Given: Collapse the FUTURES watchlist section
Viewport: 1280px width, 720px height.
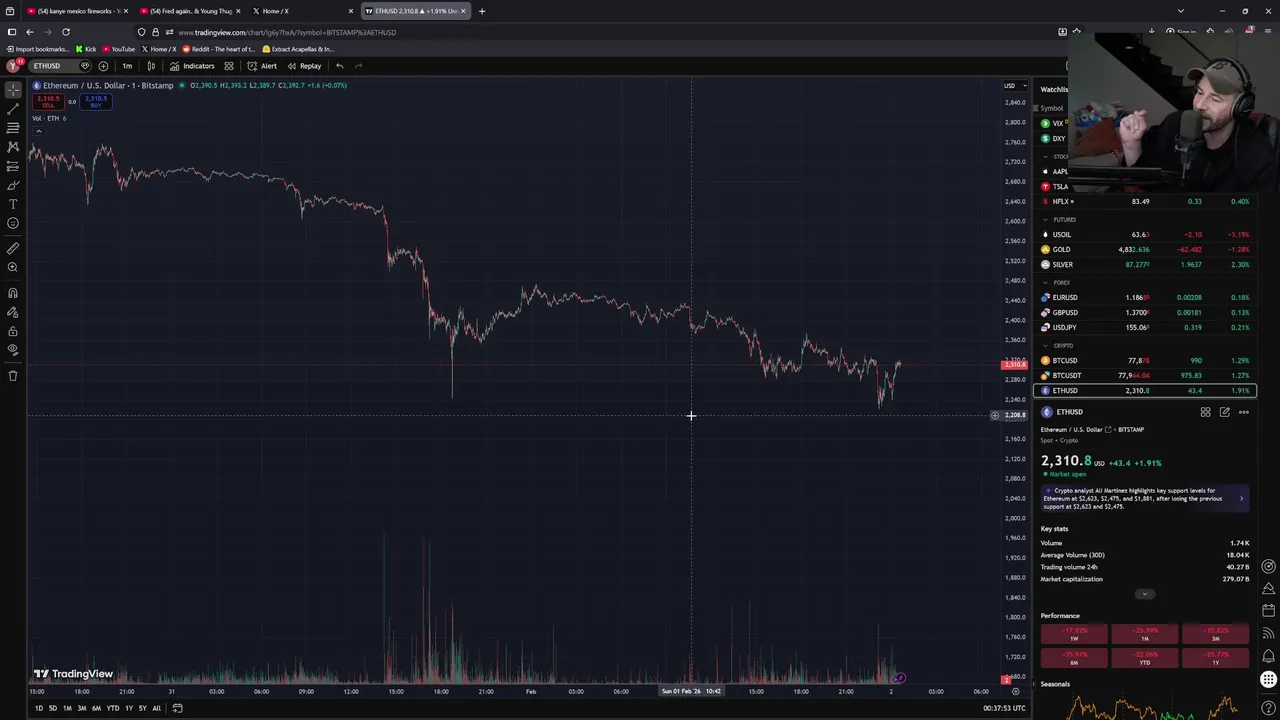Looking at the screenshot, I should [1046, 219].
